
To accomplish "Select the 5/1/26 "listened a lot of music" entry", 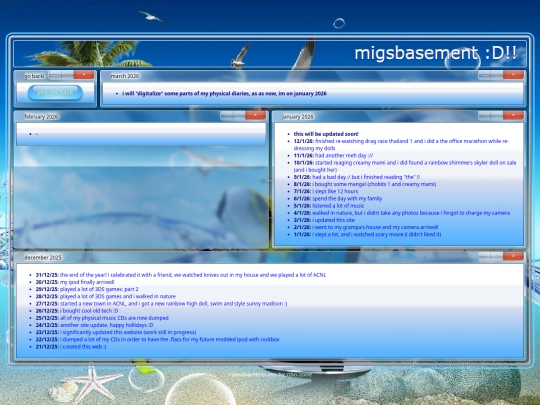I will [329, 206].
